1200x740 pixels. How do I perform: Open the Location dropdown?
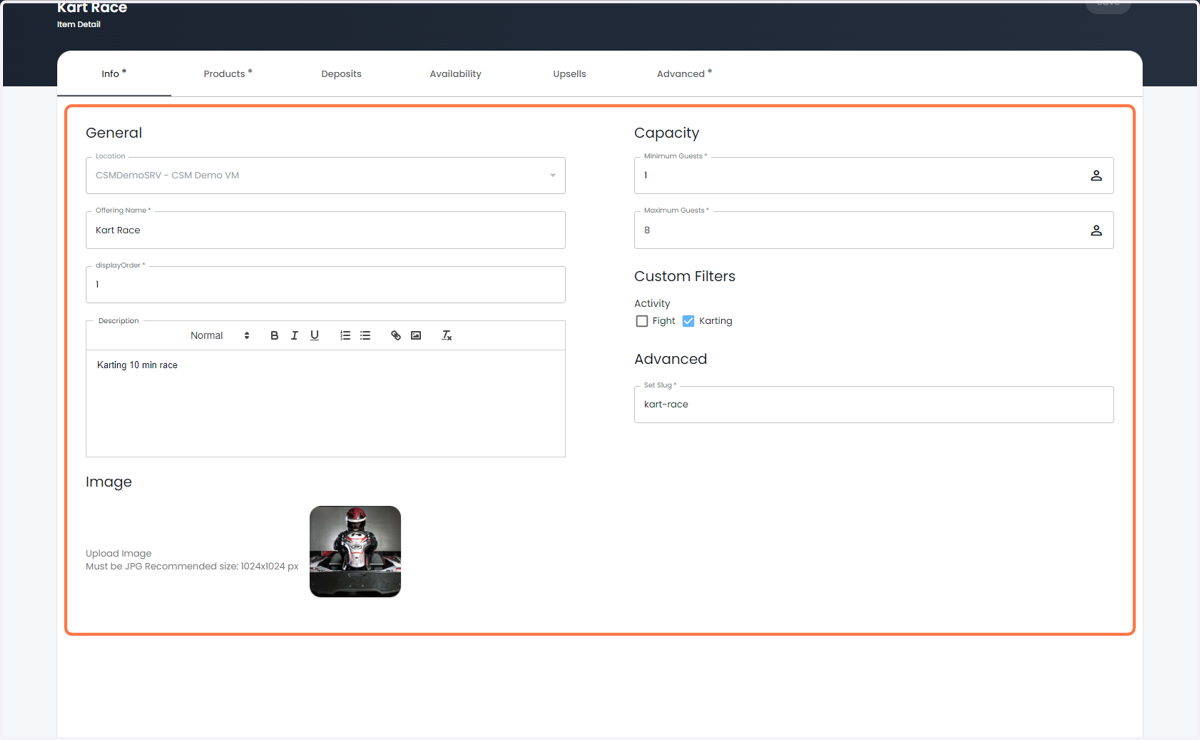[x=326, y=176]
